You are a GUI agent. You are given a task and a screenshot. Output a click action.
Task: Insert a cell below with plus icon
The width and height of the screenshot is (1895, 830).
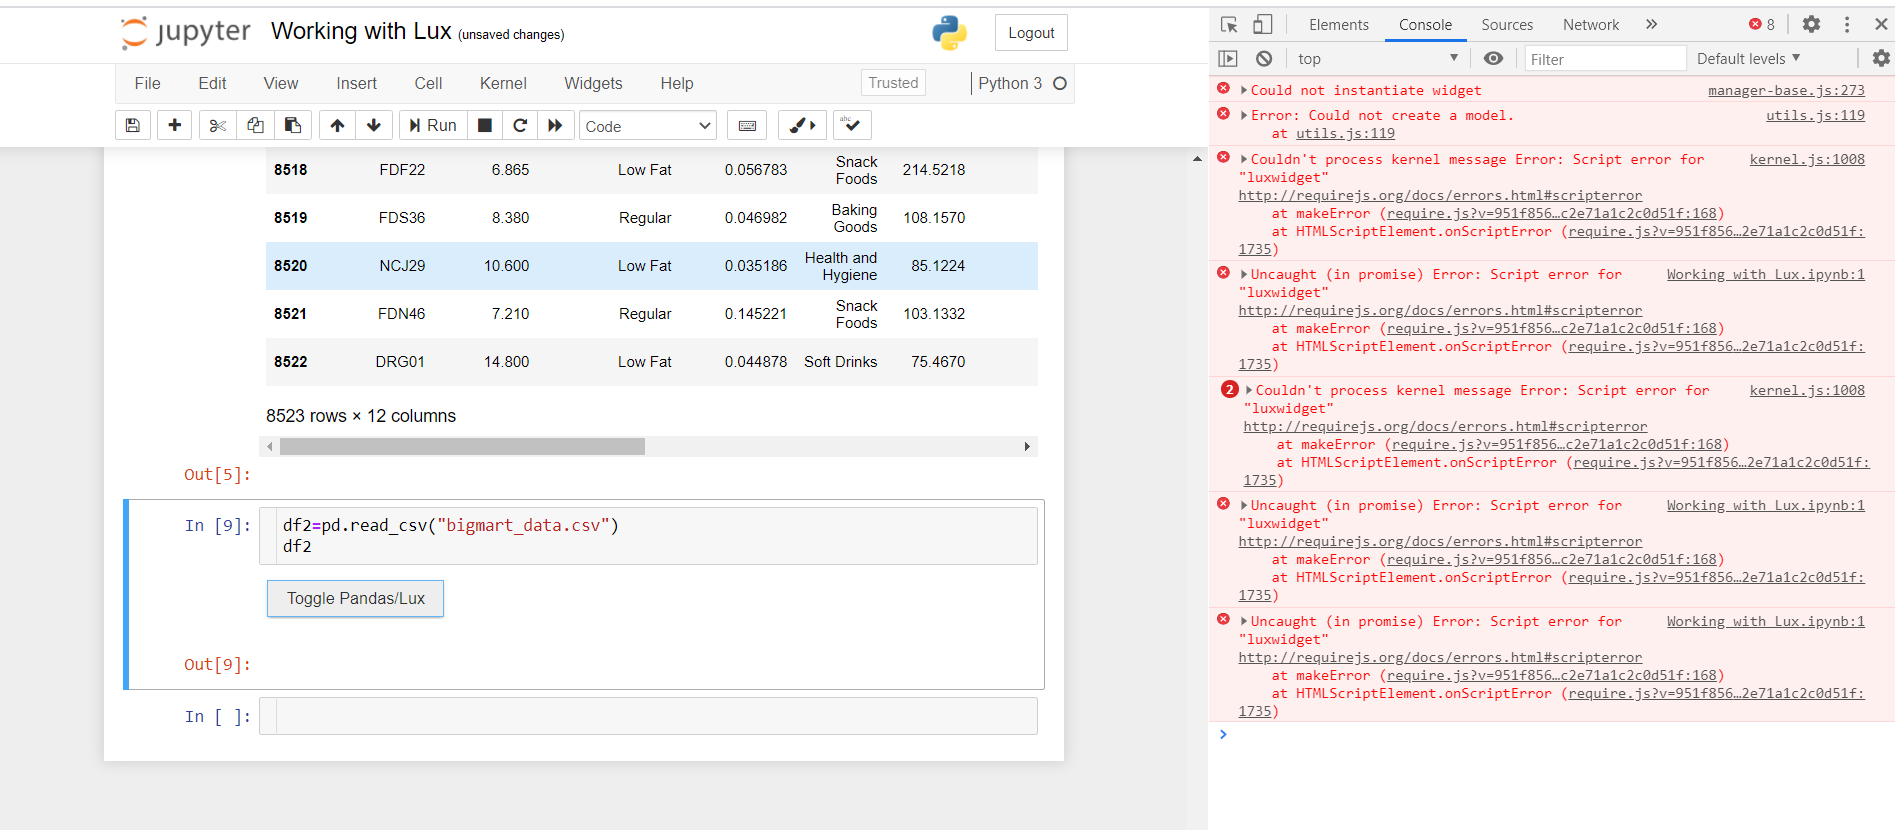tap(174, 125)
